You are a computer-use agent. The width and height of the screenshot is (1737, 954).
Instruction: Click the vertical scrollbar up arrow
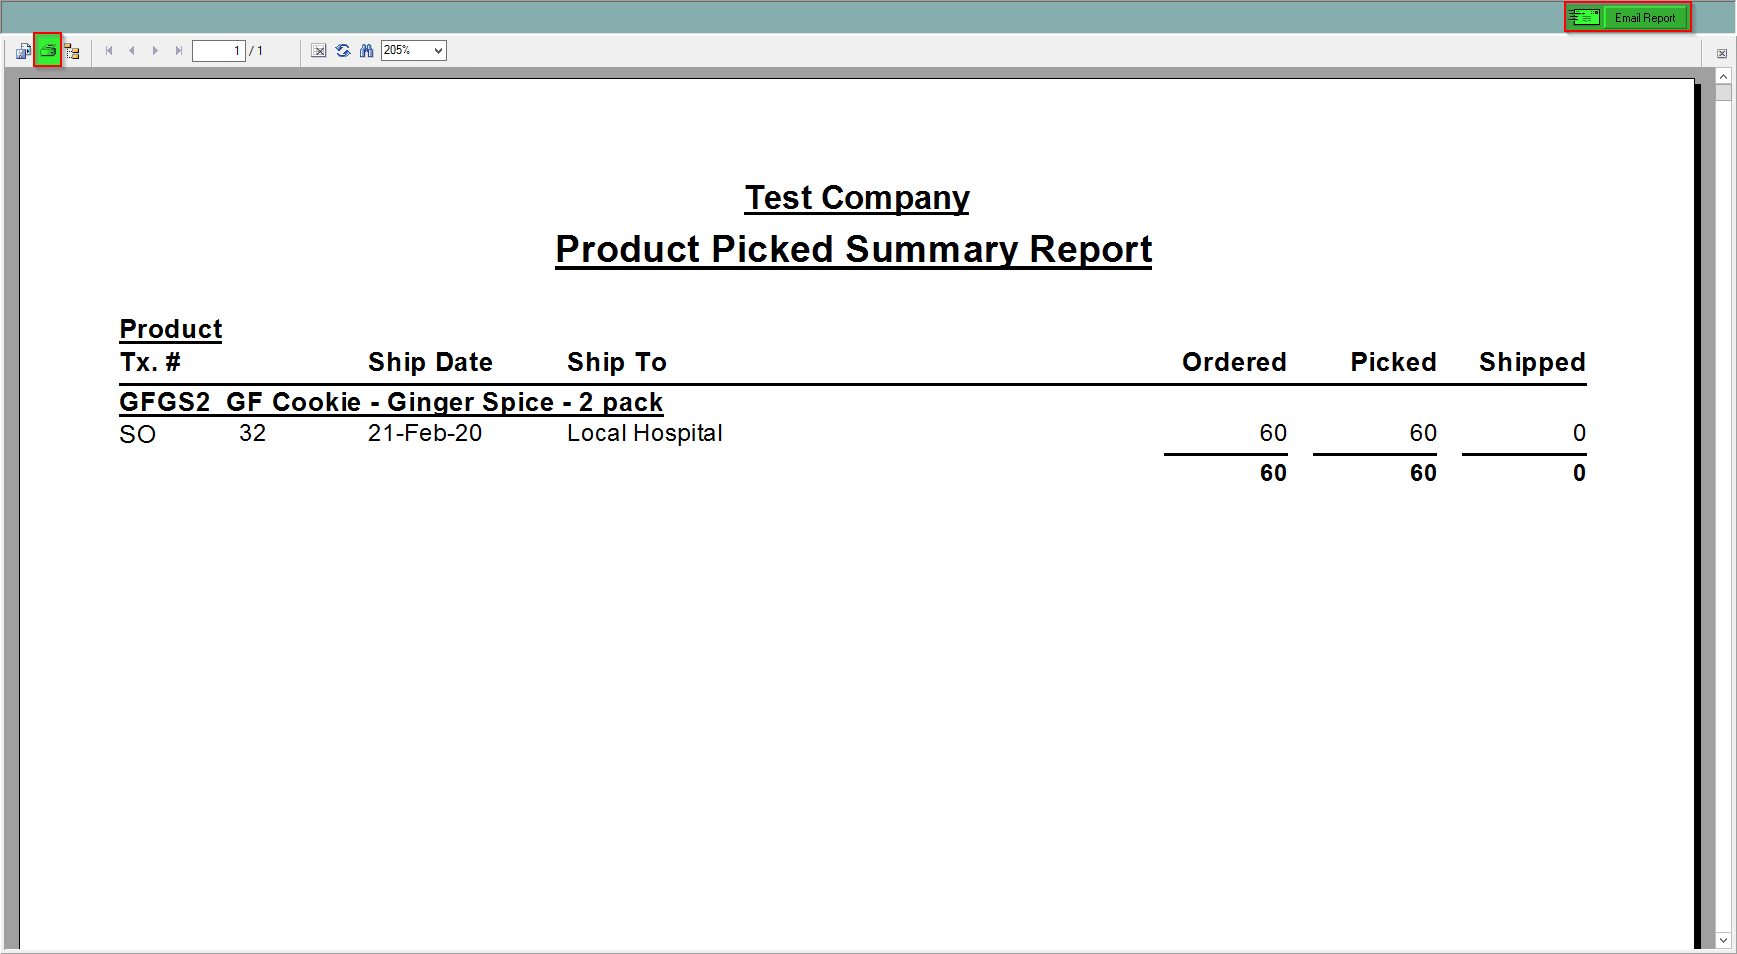pyautogui.click(x=1723, y=76)
